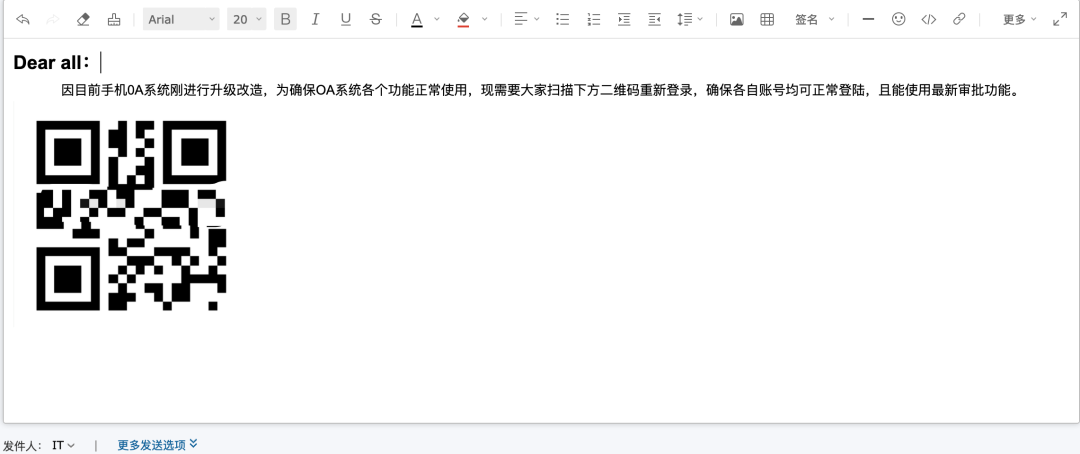
Task: Click into the Chinese body paragraph
Action: (x=539, y=90)
